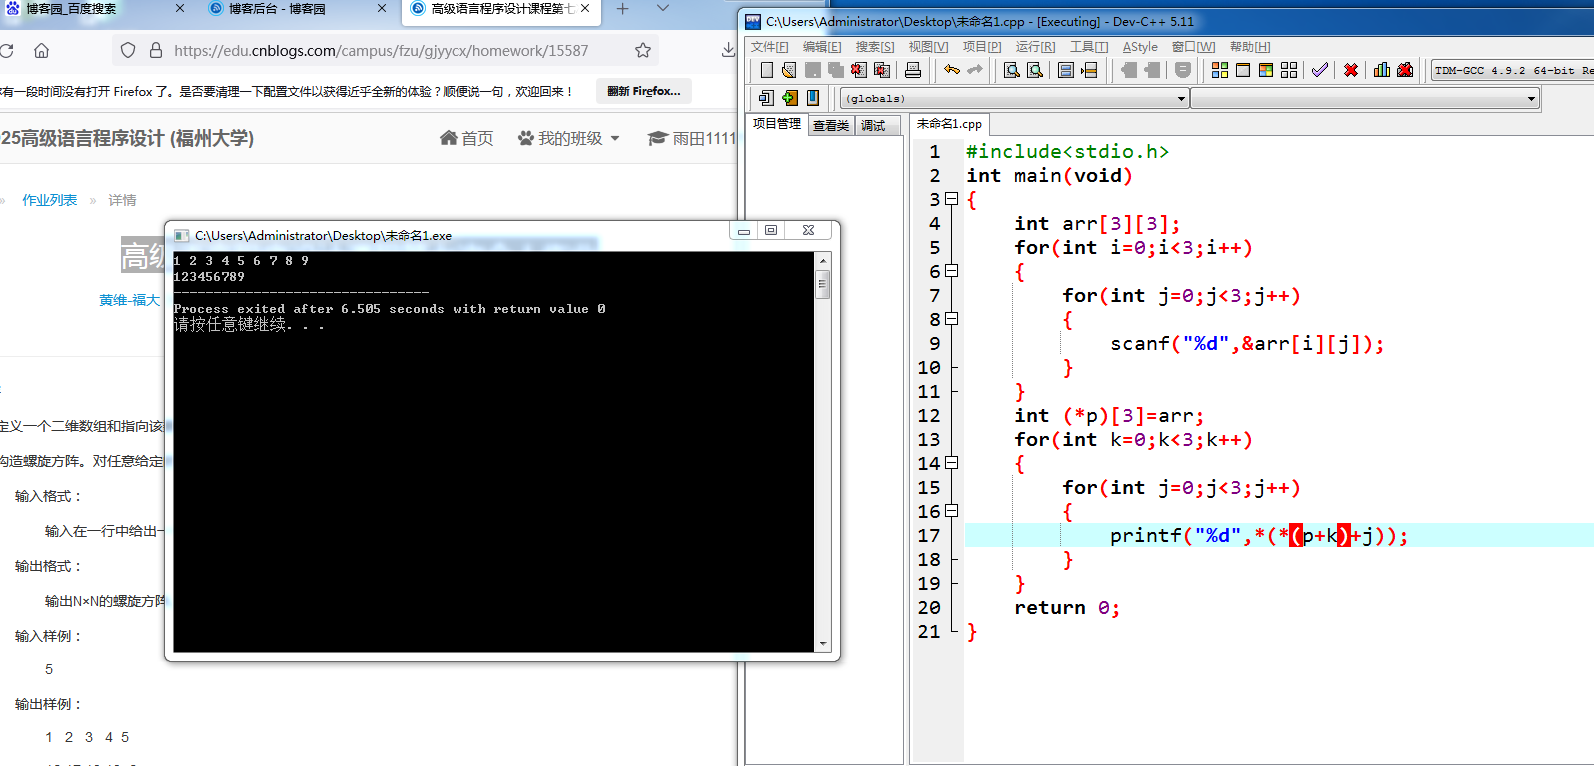Click the Undo arrow icon in Dev-C++
1594x766 pixels.
pos(951,70)
